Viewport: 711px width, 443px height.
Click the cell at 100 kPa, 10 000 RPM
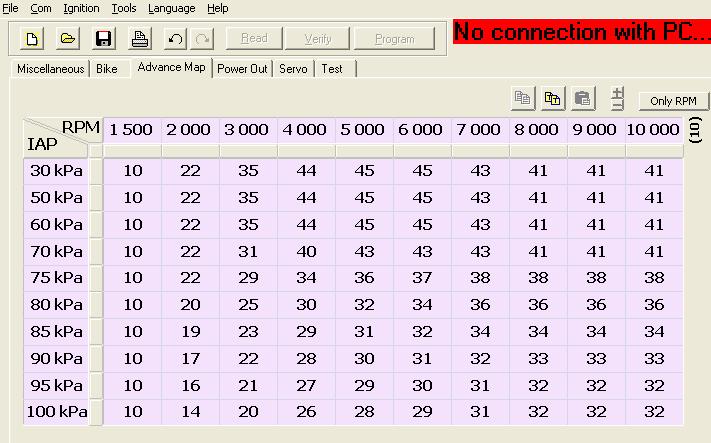[654, 411]
